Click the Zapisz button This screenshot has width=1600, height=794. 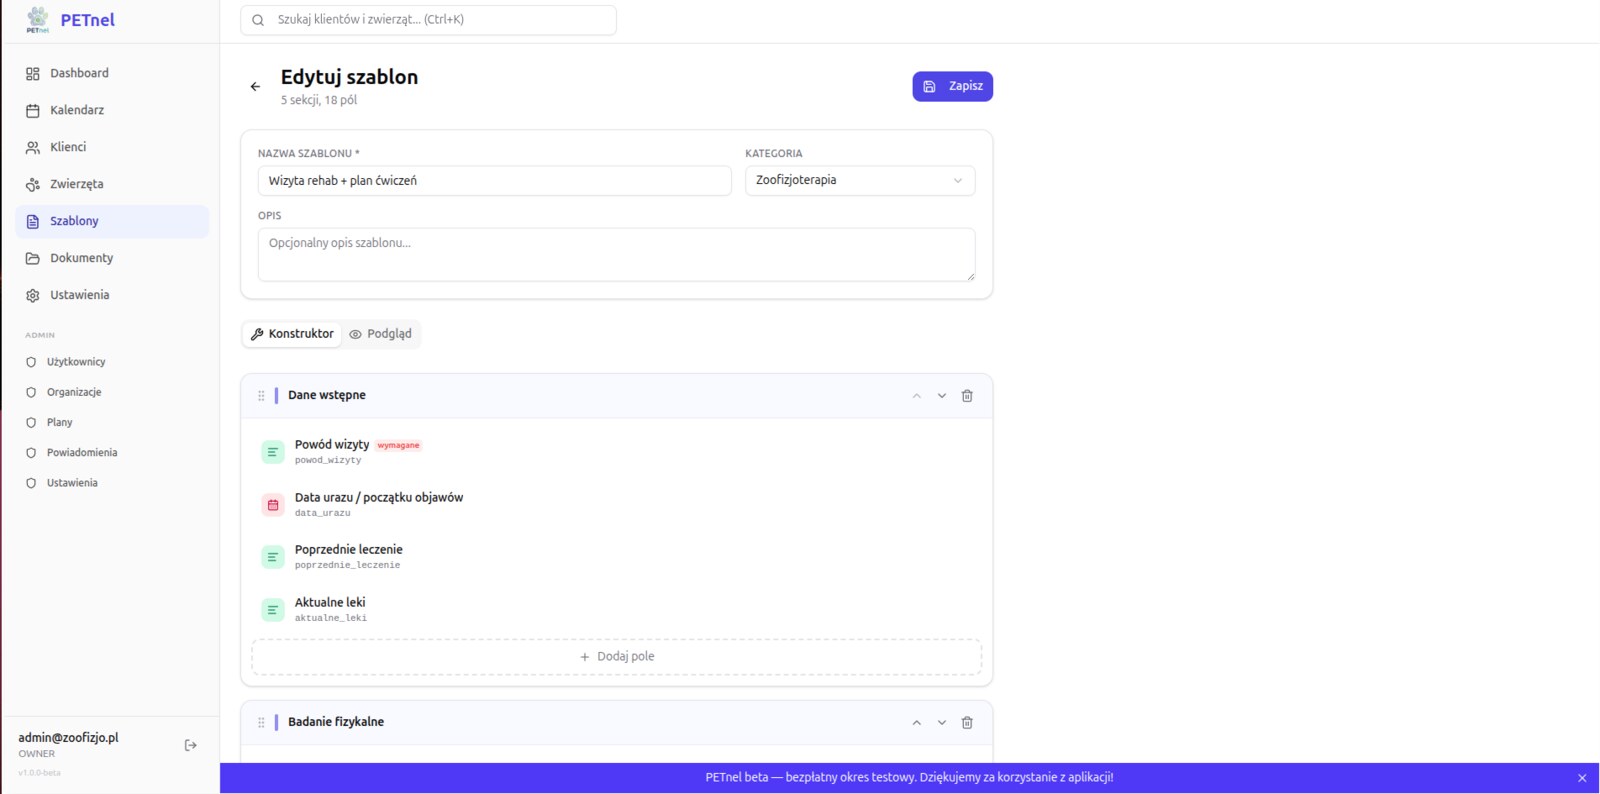[952, 86]
